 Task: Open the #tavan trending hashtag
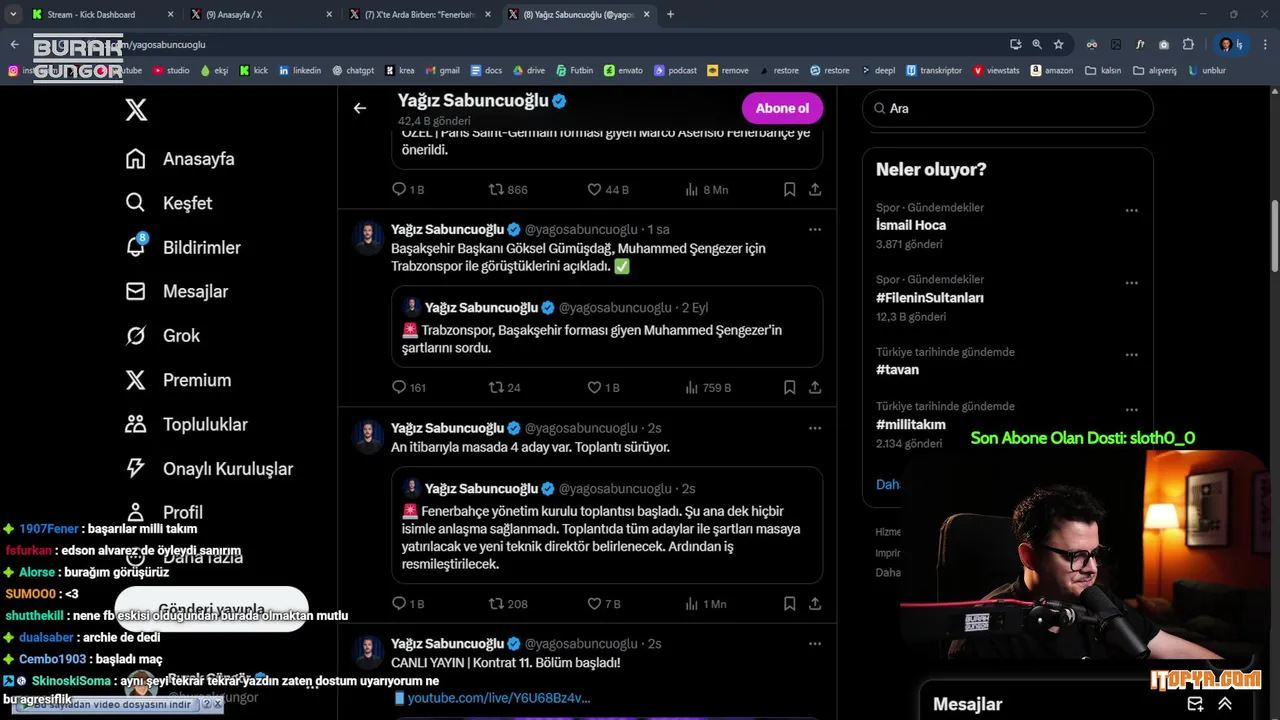pyautogui.click(x=897, y=370)
